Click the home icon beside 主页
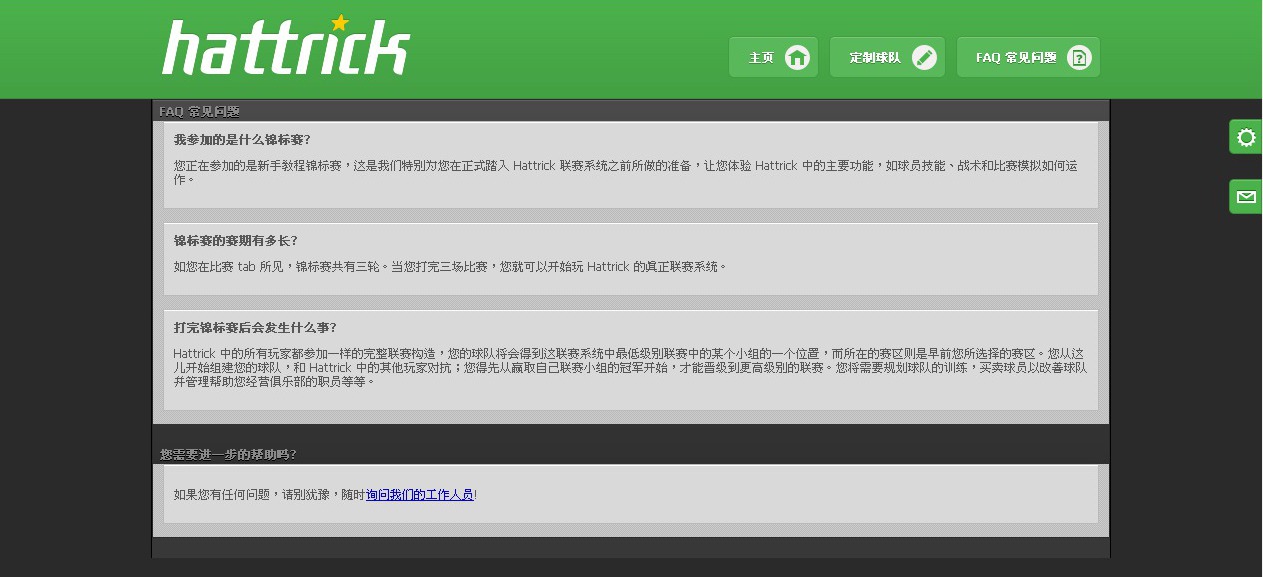The image size is (1263, 577). 797,57
